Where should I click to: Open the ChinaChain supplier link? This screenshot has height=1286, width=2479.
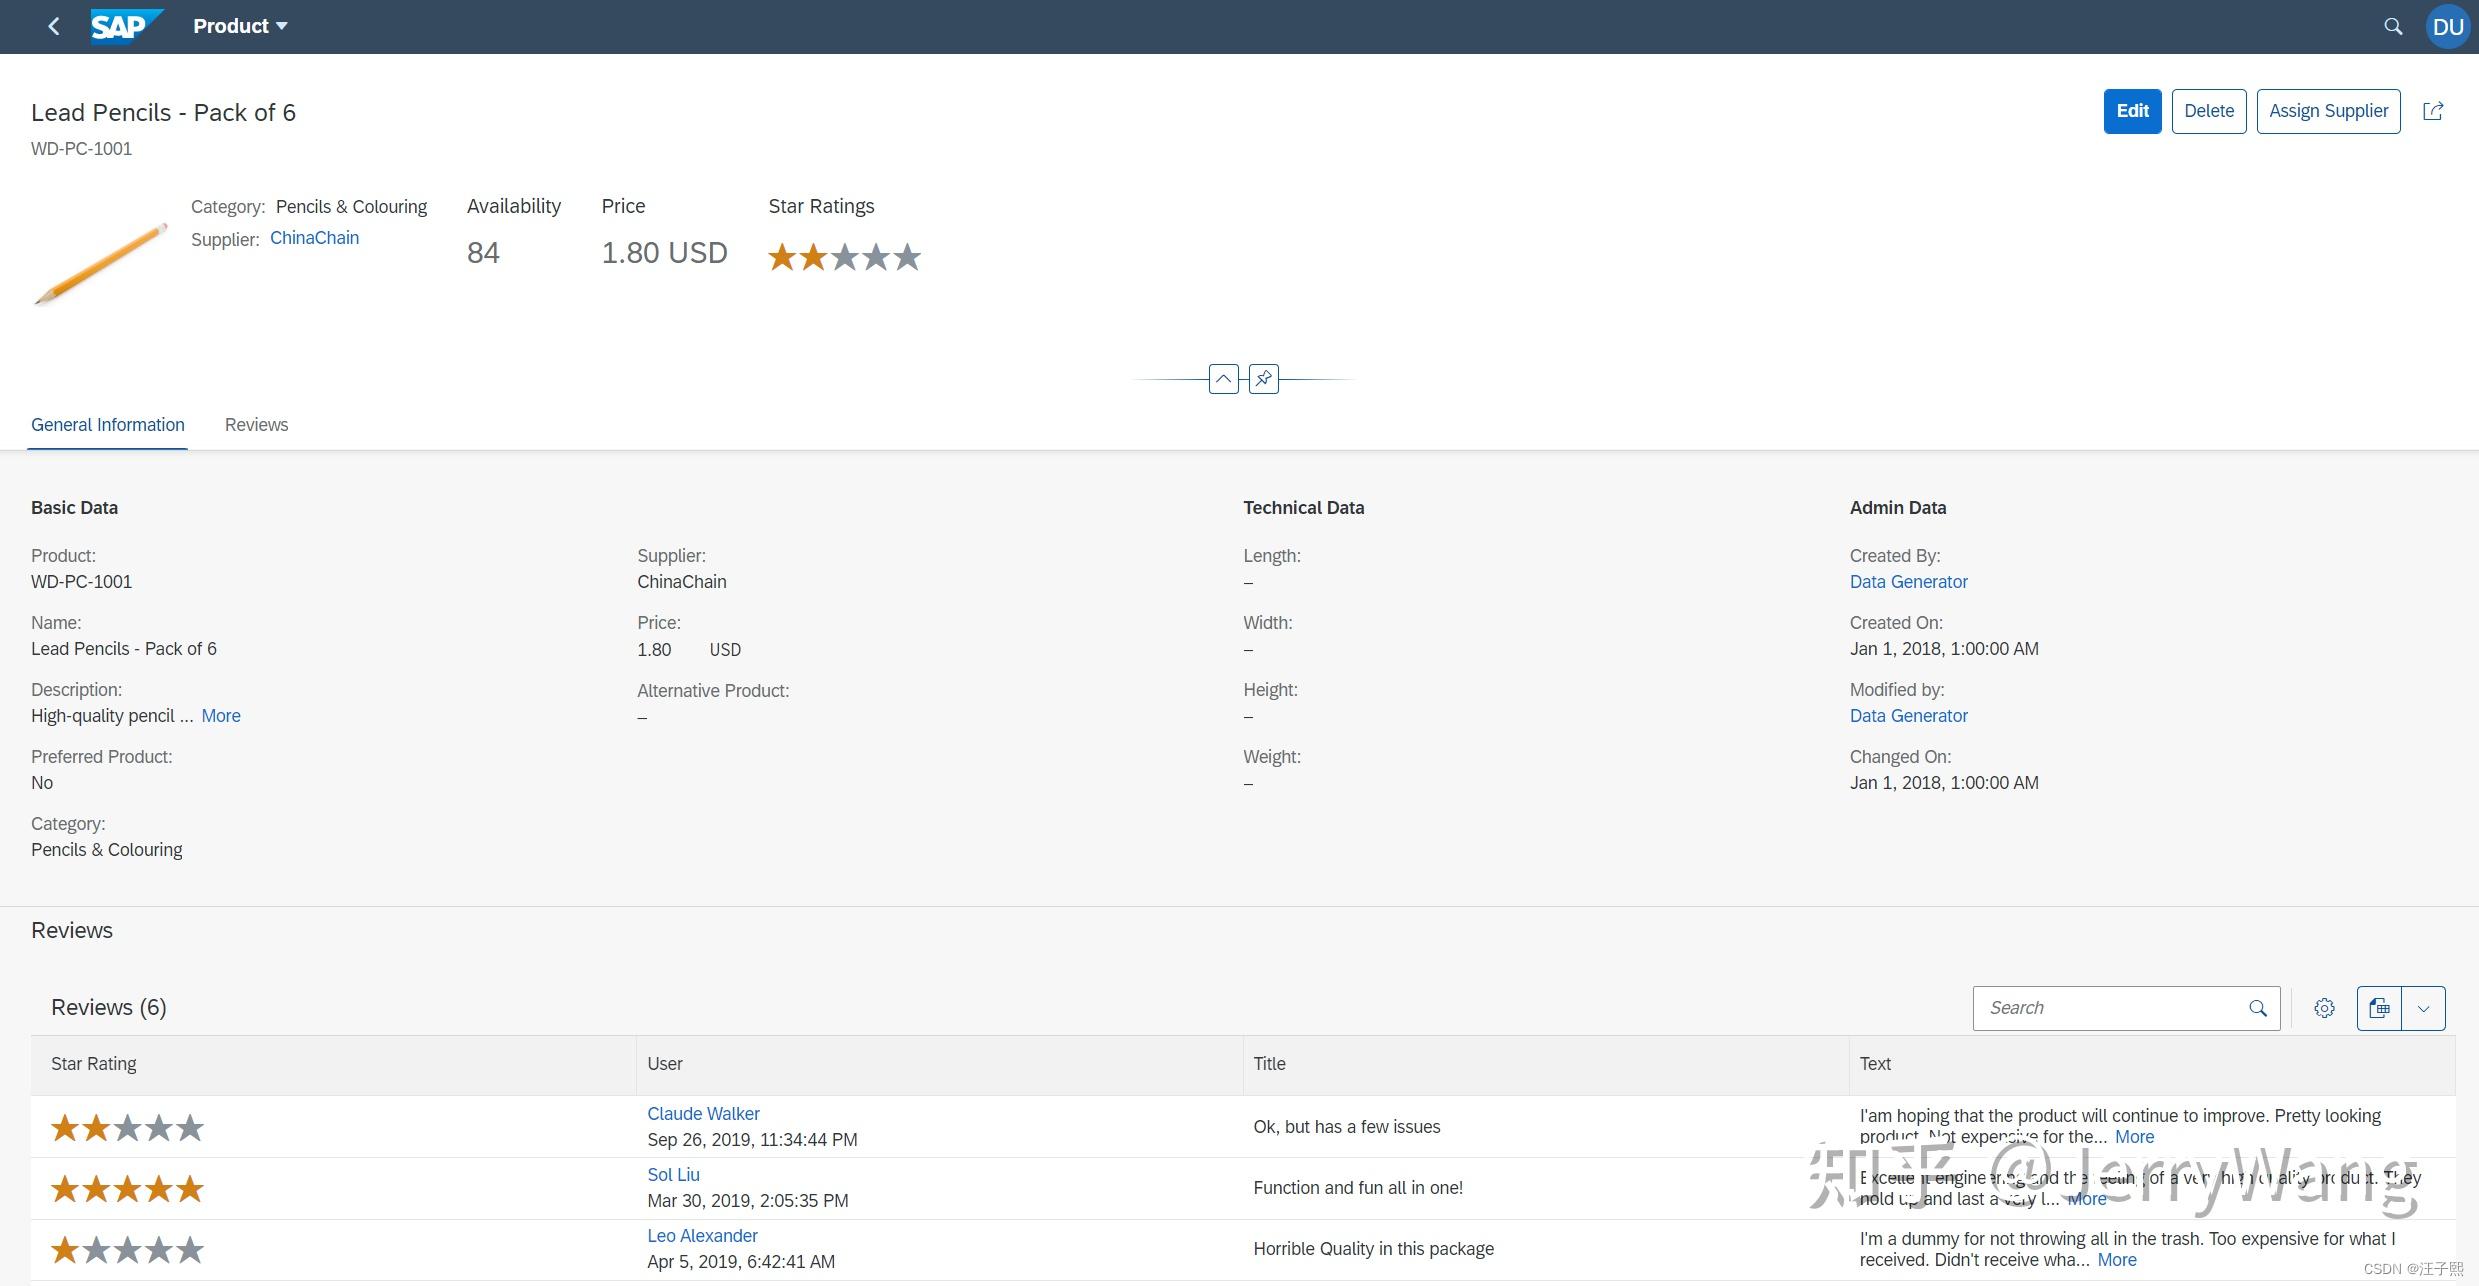click(314, 237)
